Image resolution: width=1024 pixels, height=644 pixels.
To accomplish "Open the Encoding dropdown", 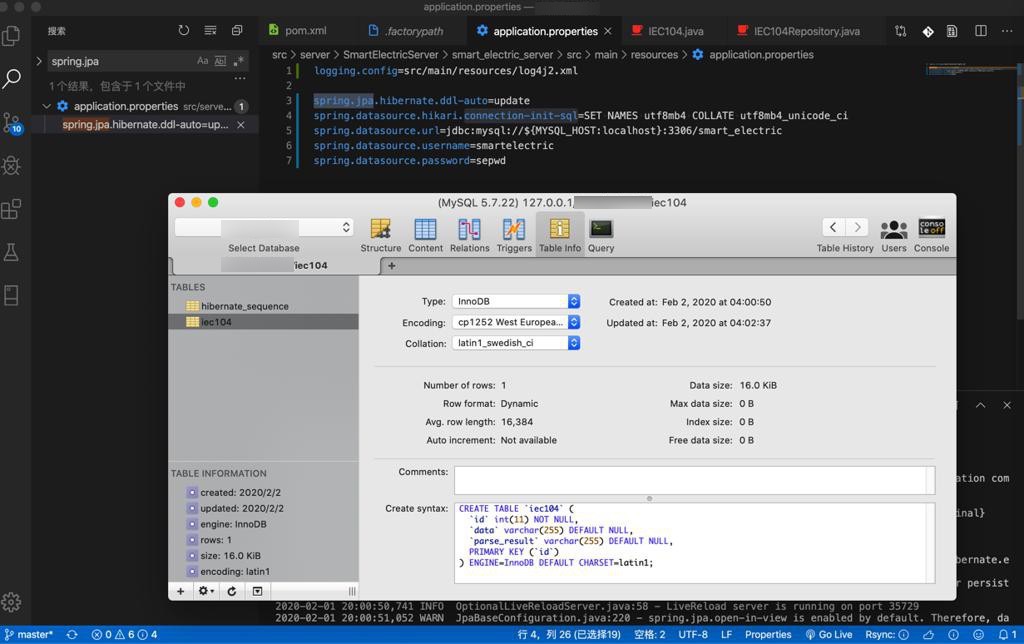I will (x=516, y=322).
